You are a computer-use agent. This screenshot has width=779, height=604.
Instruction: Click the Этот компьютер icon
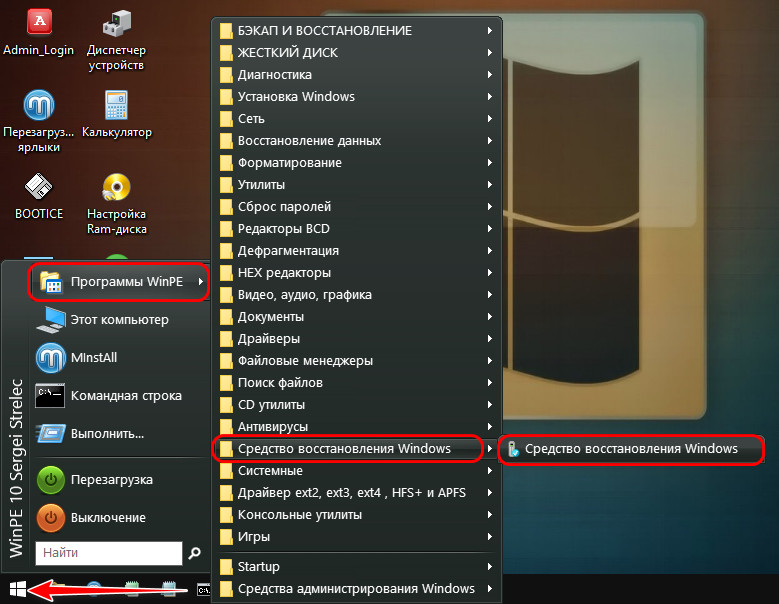(51, 320)
